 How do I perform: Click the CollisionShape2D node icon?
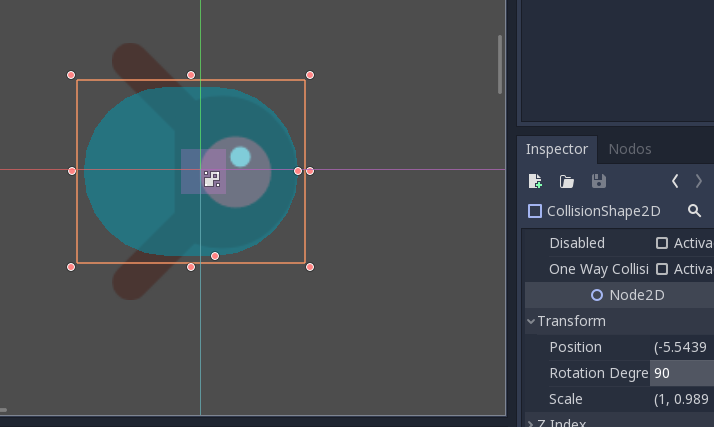pyautogui.click(x=535, y=211)
